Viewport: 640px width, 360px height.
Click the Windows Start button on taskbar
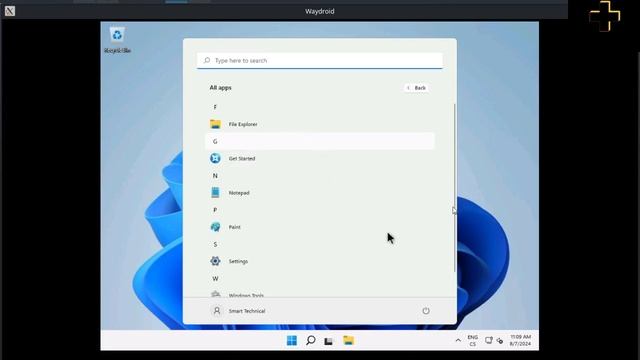pos(292,340)
